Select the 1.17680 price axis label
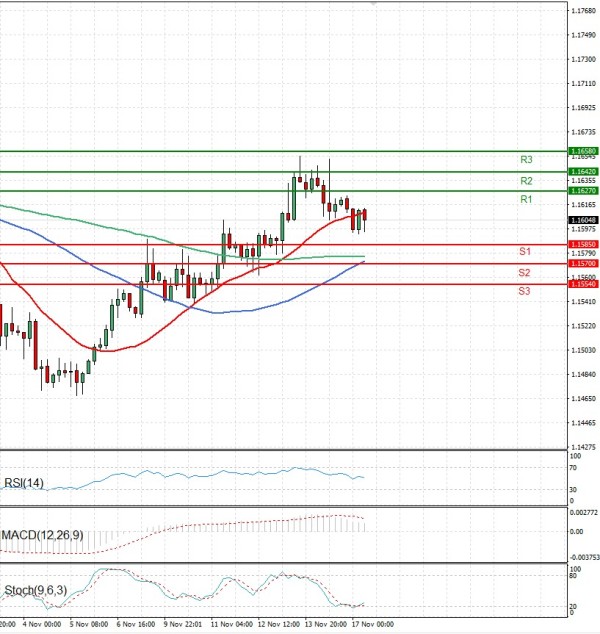This screenshot has width=600, height=634. [583, 11]
